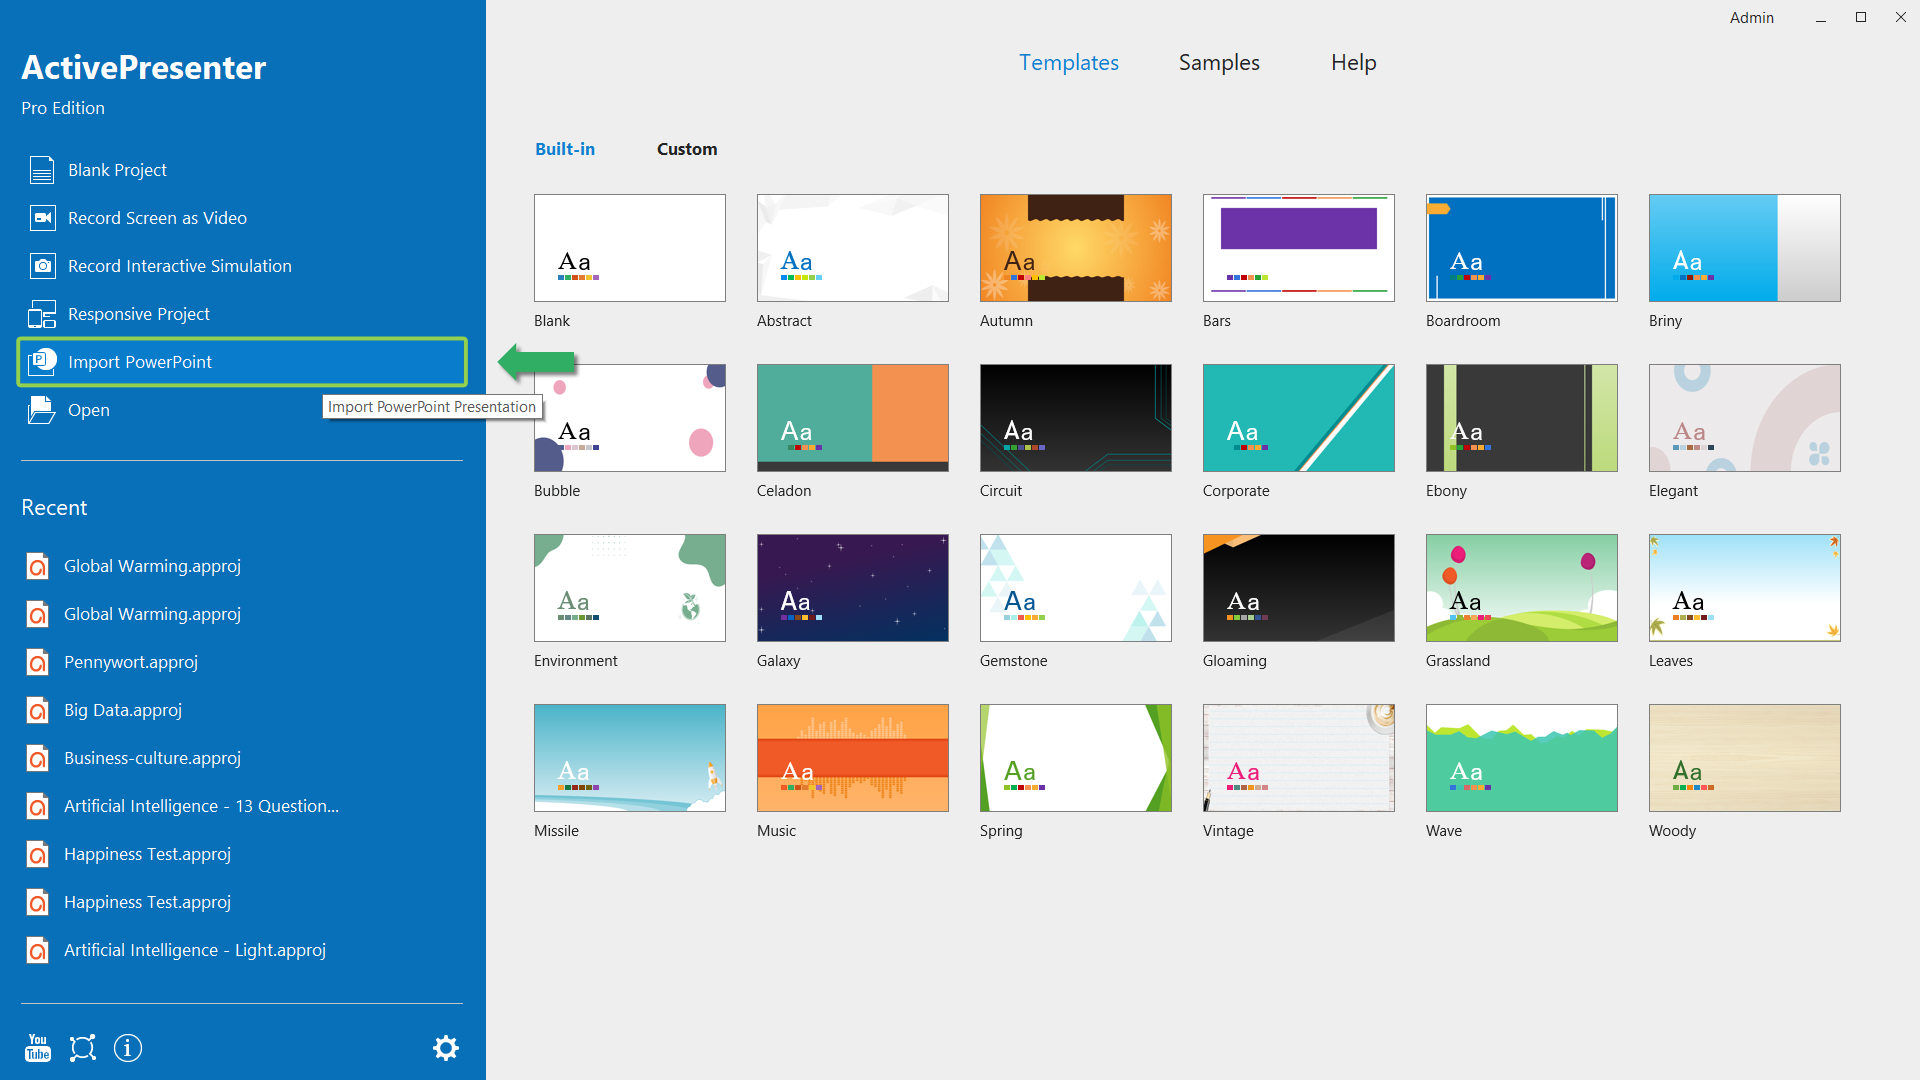Open the YouTube channel icon
This screenshot has width=1920, height=1080.
point(38,1048)
